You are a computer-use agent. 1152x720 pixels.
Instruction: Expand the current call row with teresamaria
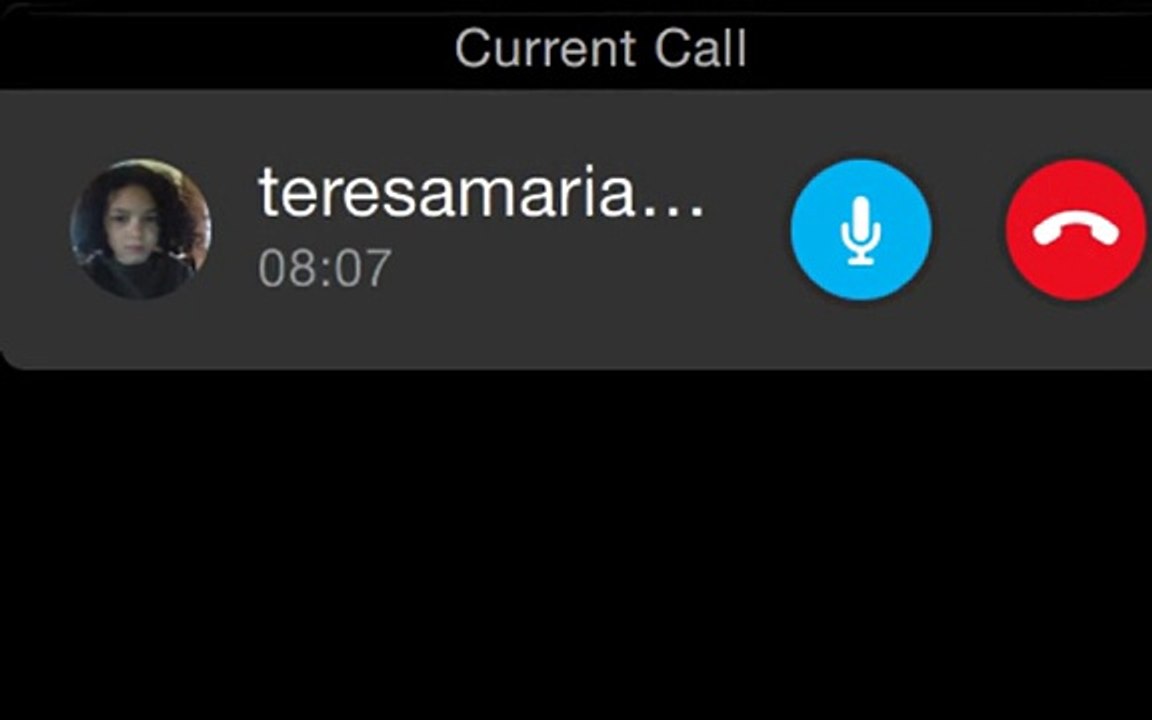pos(576,229)
